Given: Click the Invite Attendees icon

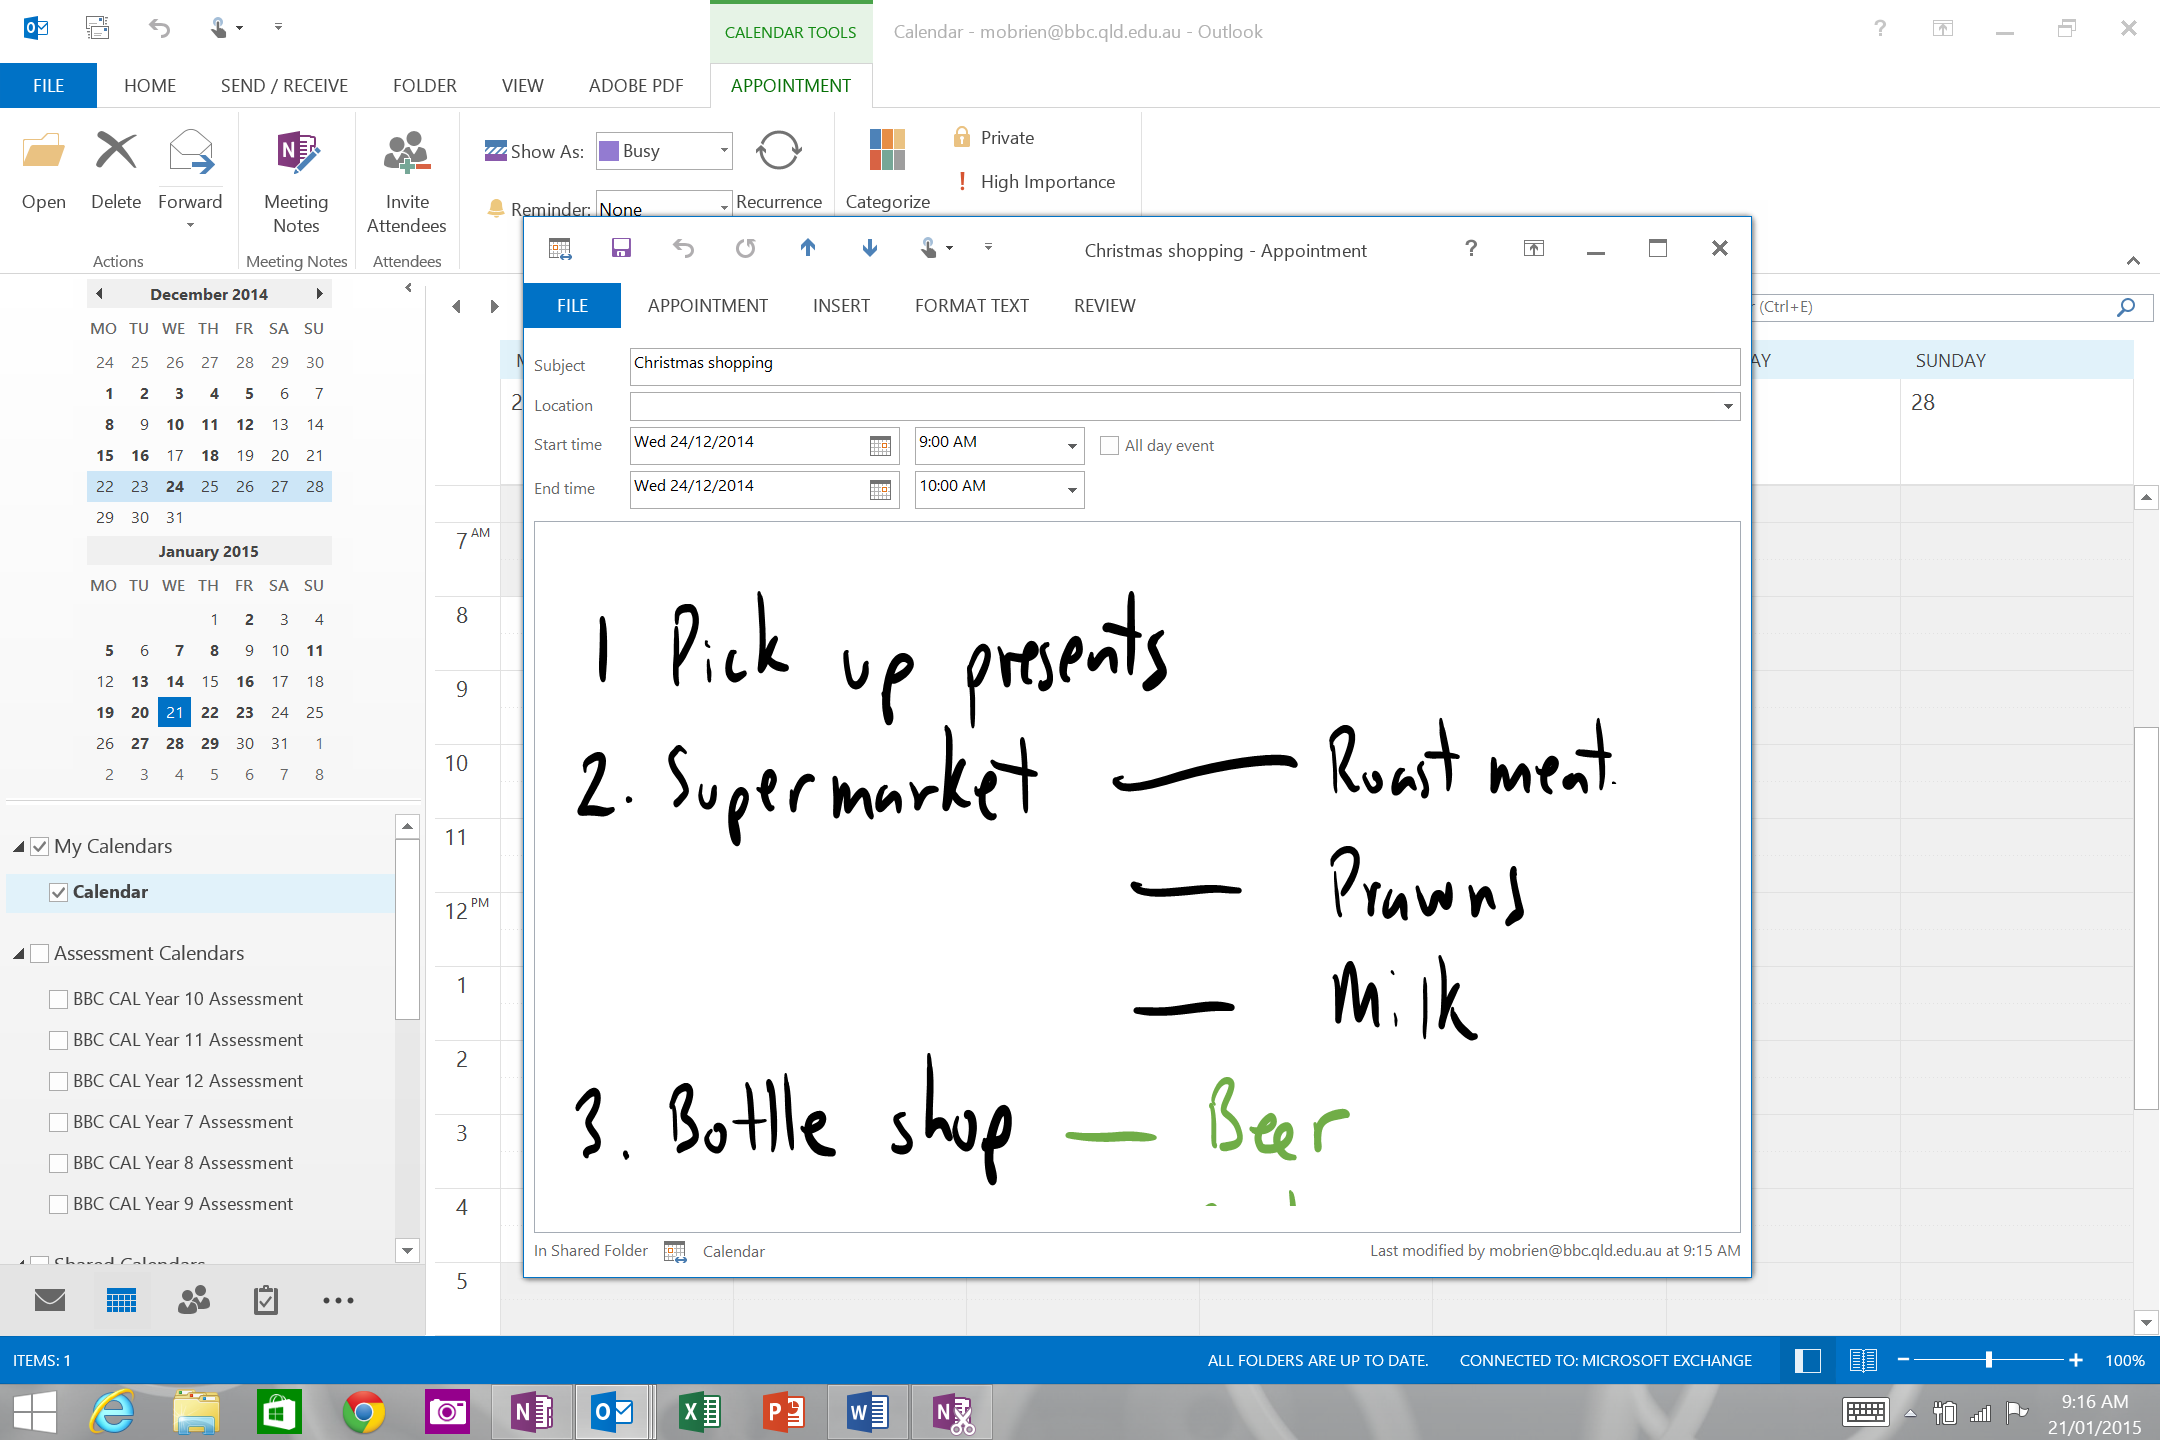Looking at the screenshot, I should (406, 152).
